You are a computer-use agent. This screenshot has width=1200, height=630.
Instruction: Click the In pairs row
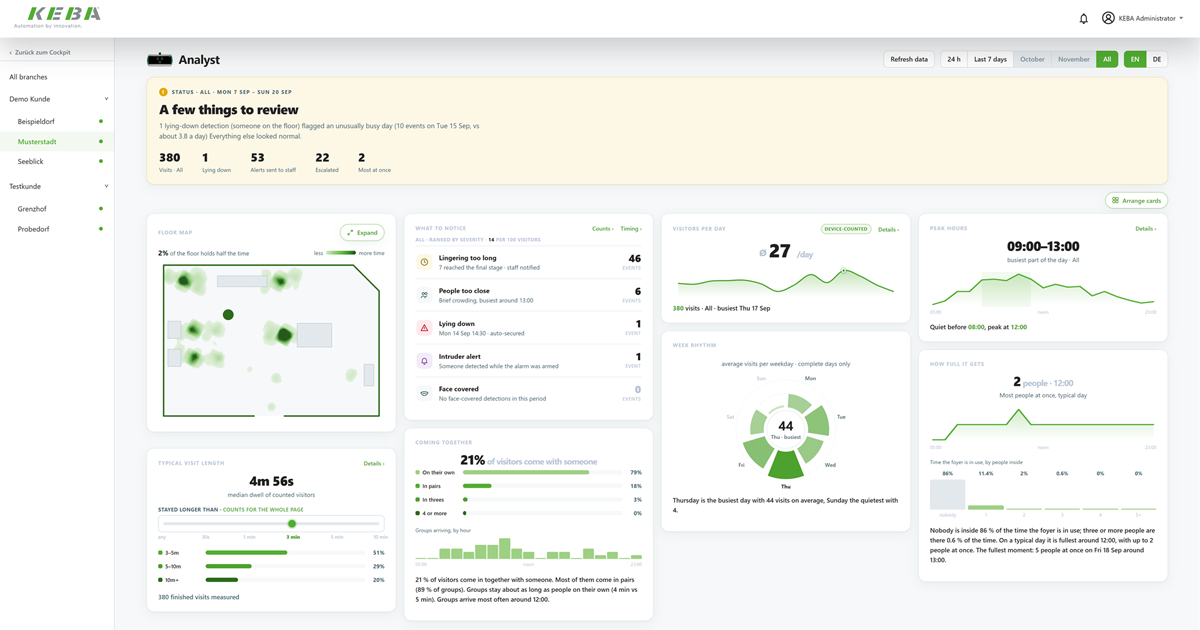coord(528,485)
